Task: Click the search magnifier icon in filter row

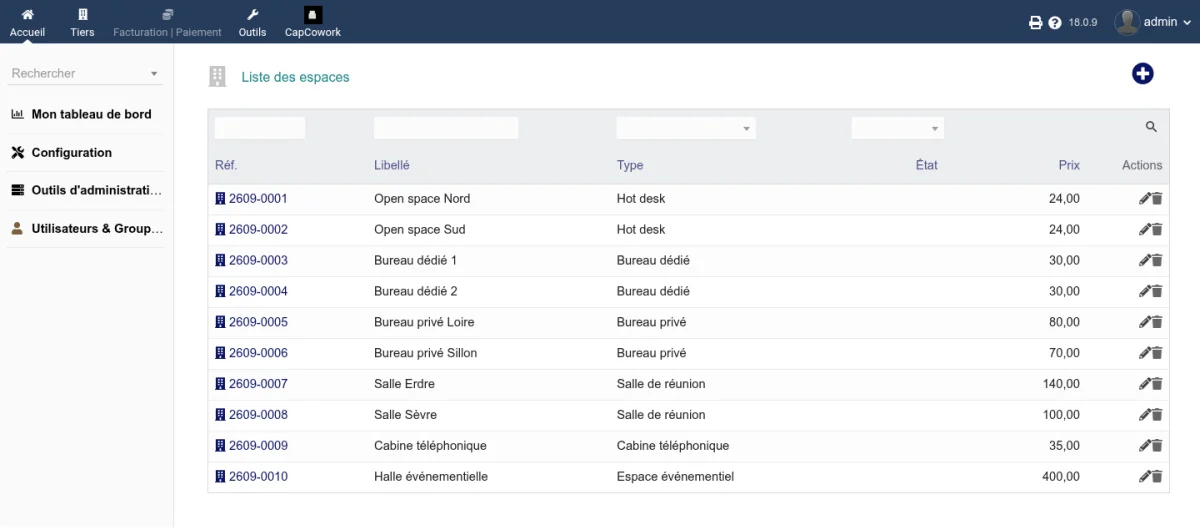Action: click(x=1151, y=127)
